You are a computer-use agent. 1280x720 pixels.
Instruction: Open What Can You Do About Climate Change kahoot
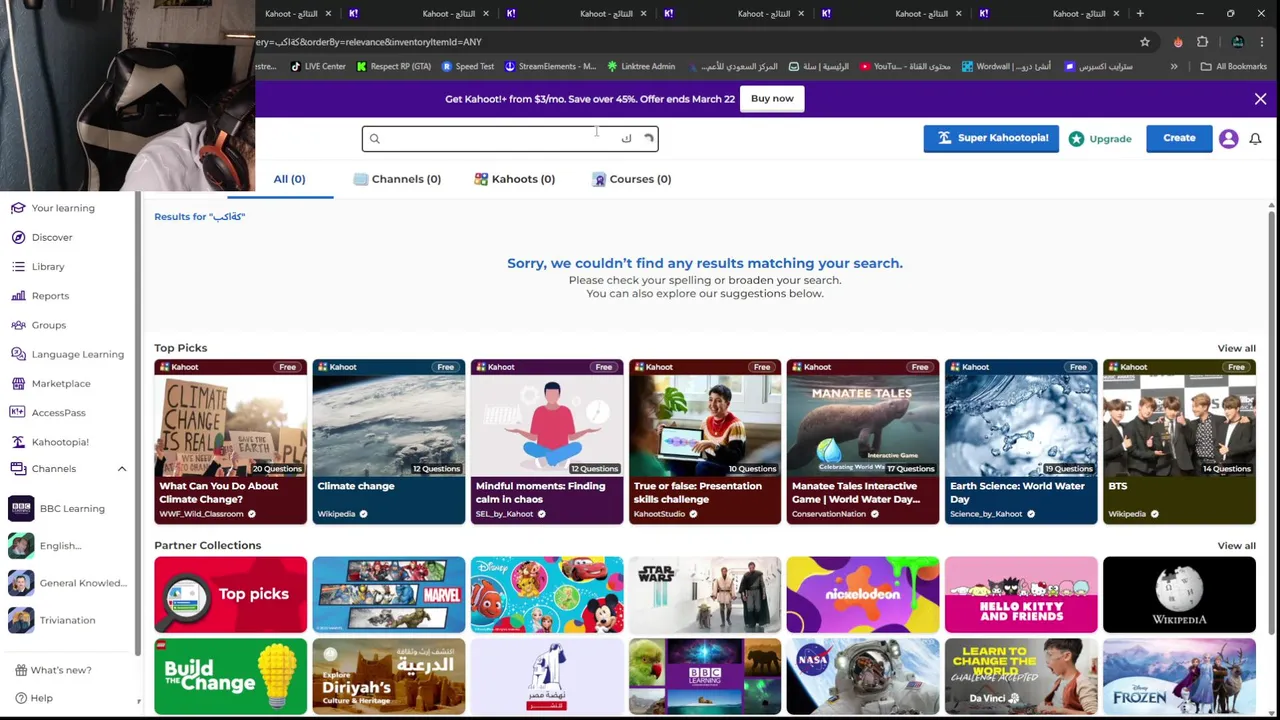pos(230,441)
